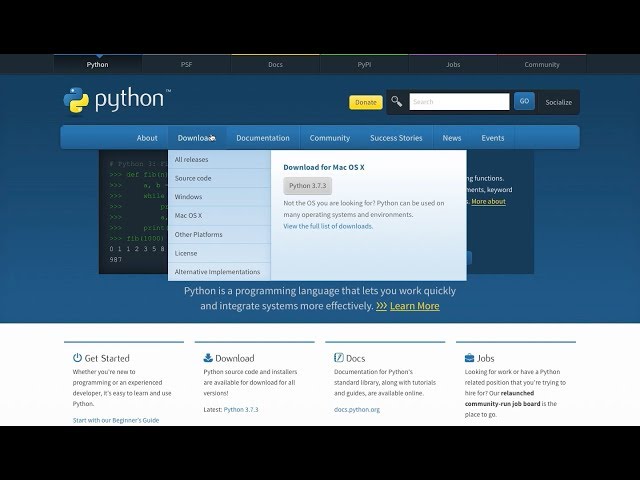Choose Windows in Downloads menu

(219, 197)
